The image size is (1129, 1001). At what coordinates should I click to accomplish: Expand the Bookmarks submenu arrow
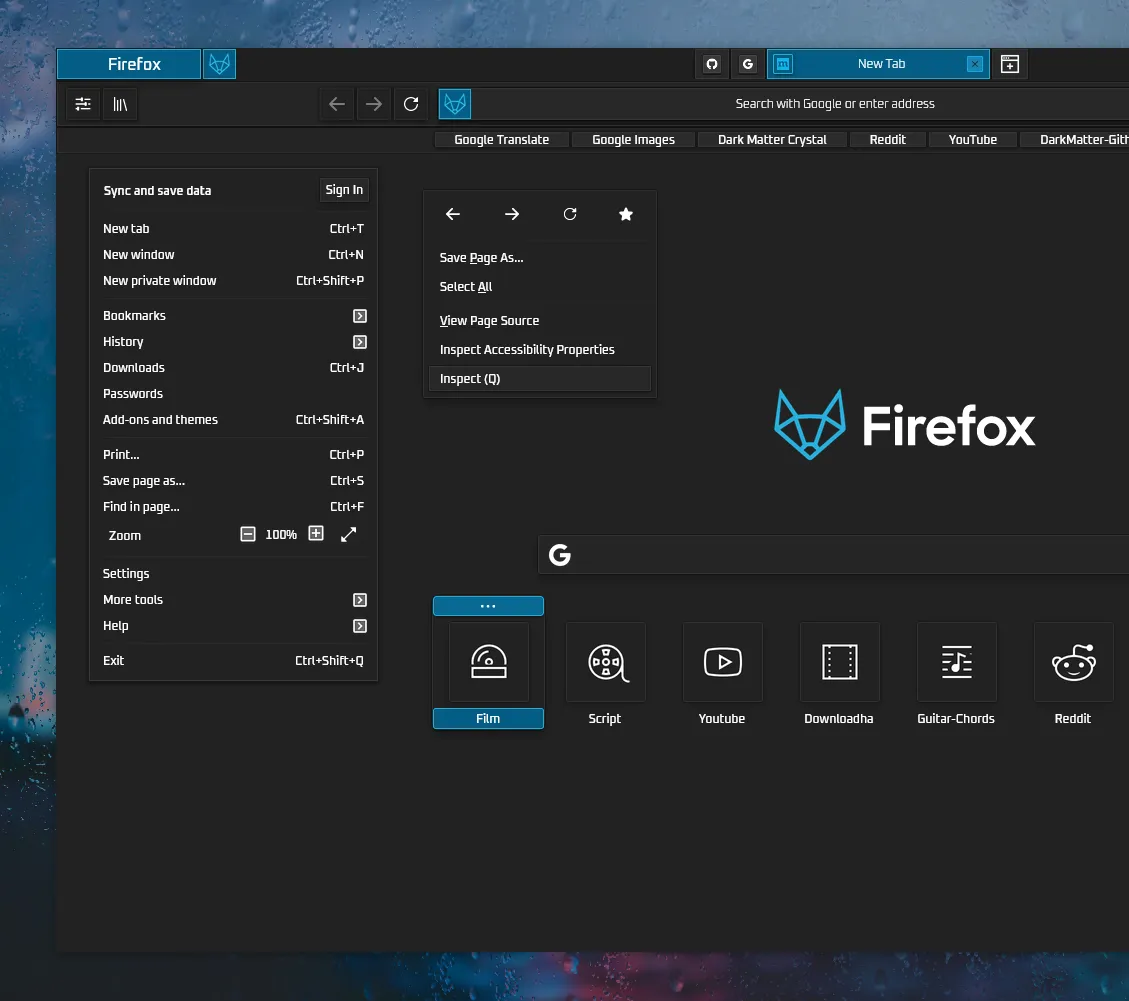pos(360,316)
